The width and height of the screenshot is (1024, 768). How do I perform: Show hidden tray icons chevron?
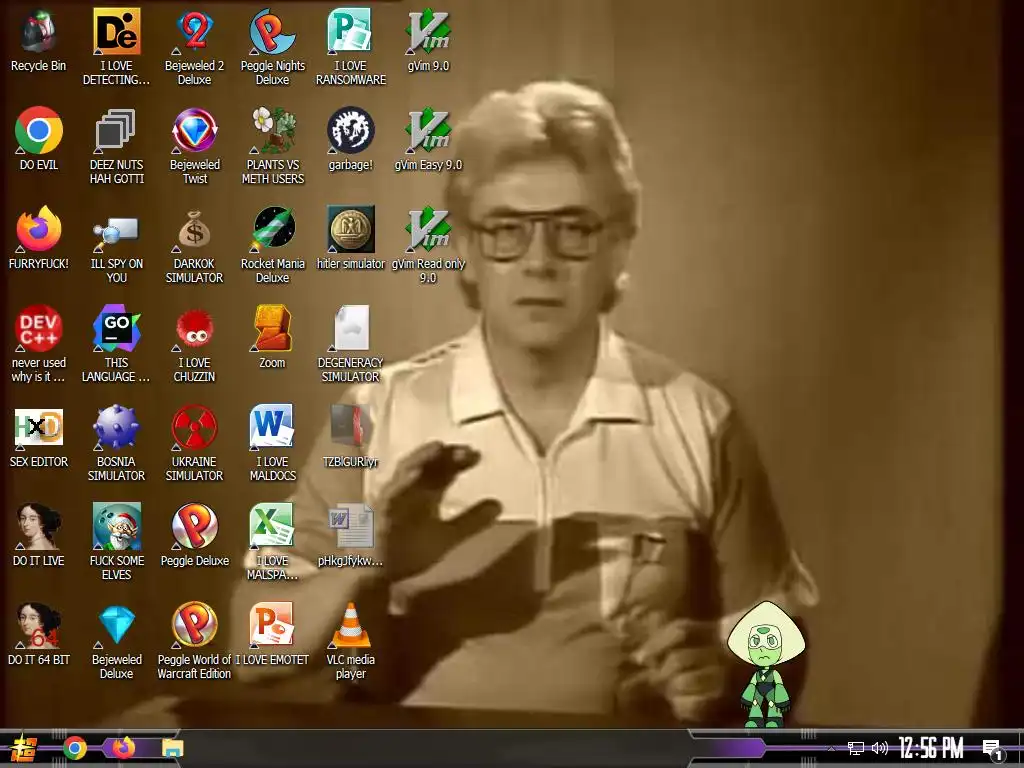pos(831,749)
